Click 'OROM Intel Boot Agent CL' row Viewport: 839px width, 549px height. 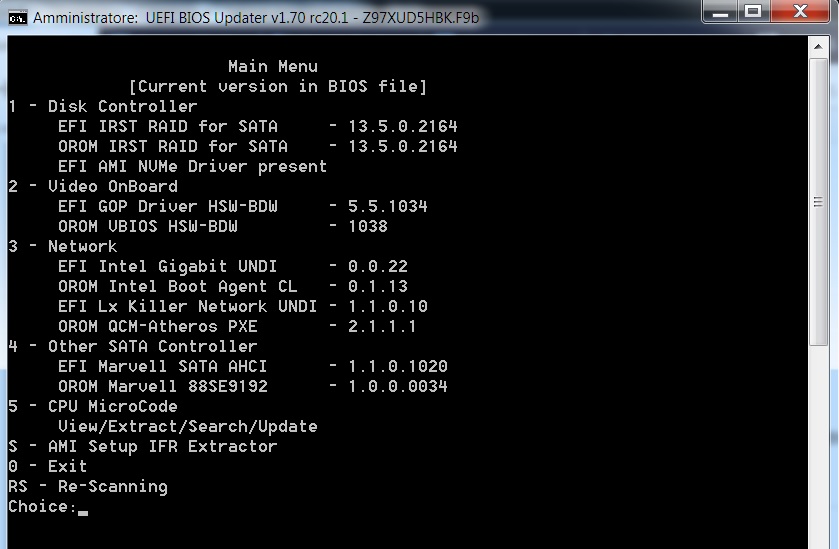(233, 286)
